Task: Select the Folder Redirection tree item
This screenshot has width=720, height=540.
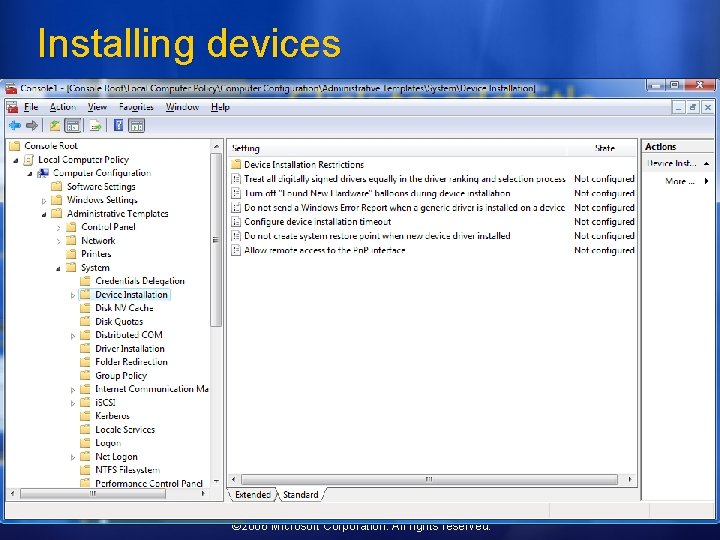Action: [131, 362]
